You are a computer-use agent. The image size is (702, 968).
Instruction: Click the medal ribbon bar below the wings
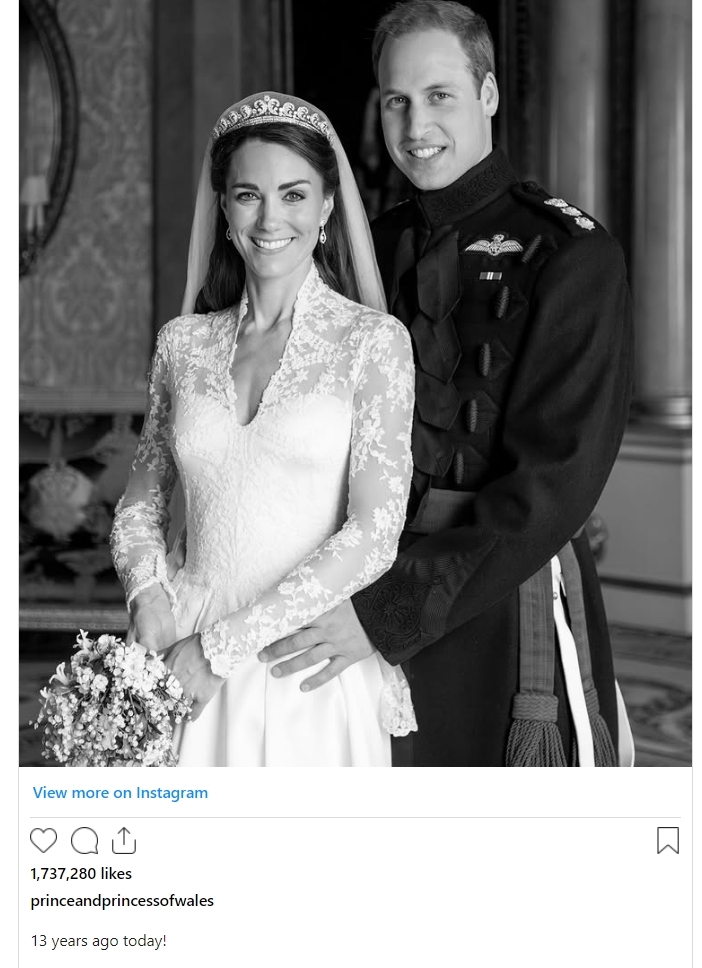pyautogui.click(x=490, y=276)
